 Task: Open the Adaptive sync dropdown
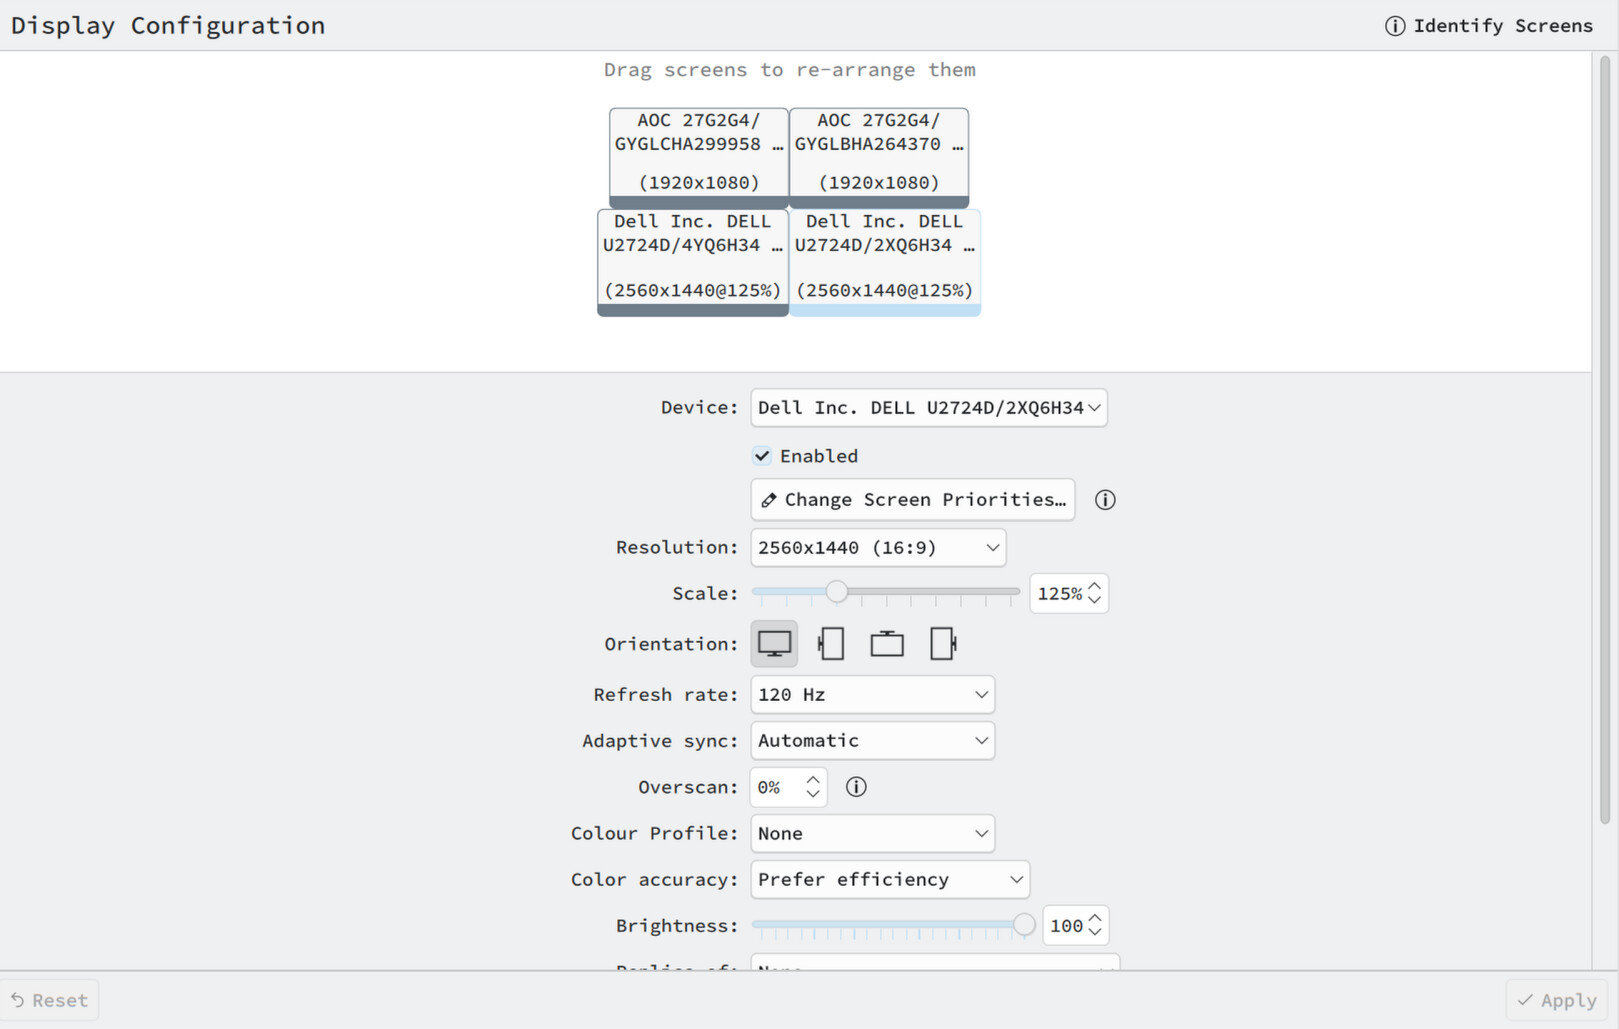point(873,741)
